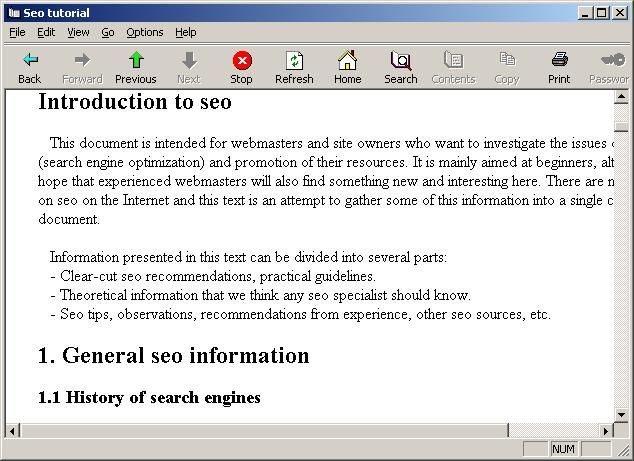This screenshot has height=461, width=634.
Task: Print the document using Print icon
Action: pyautogui.click(x=559, y=61)
